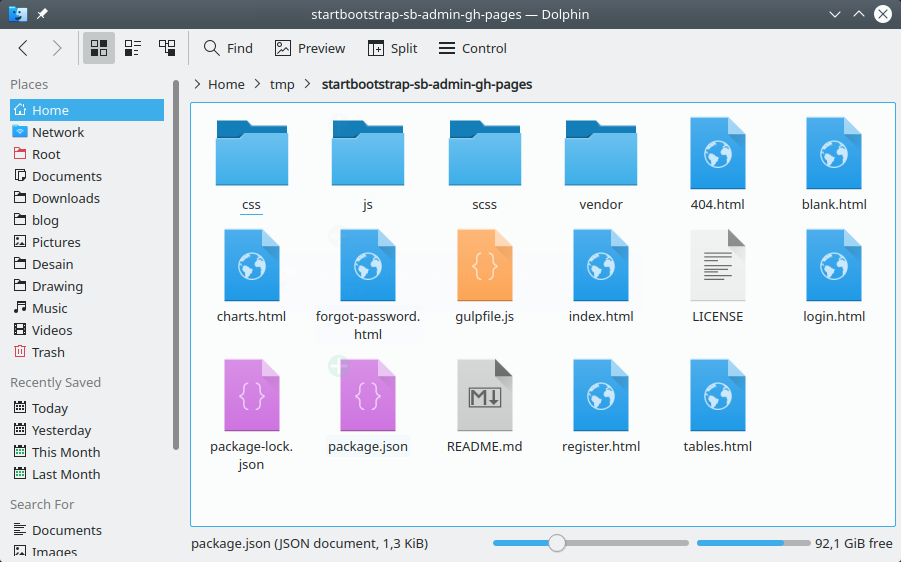Select the login.html file icon
Image resolution: width=901 pixels, height=562 pixels.
(834, 265)
